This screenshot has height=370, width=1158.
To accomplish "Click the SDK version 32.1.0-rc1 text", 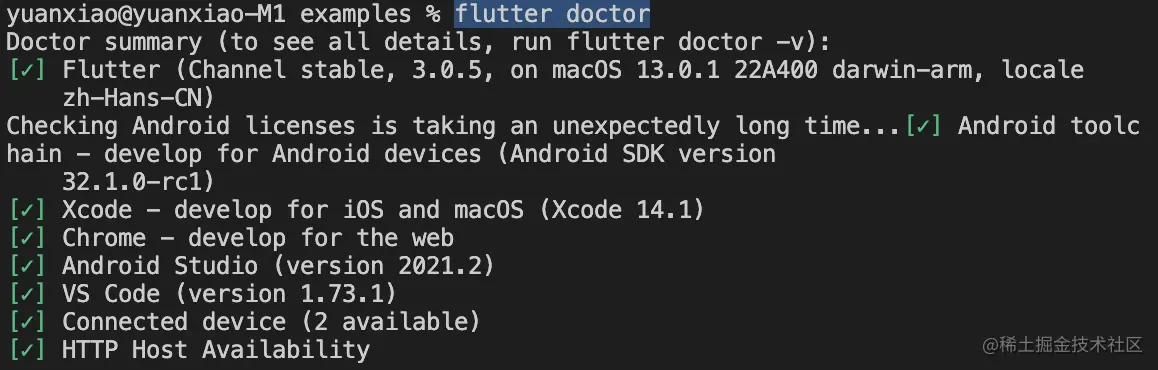I will click(139, 182).
